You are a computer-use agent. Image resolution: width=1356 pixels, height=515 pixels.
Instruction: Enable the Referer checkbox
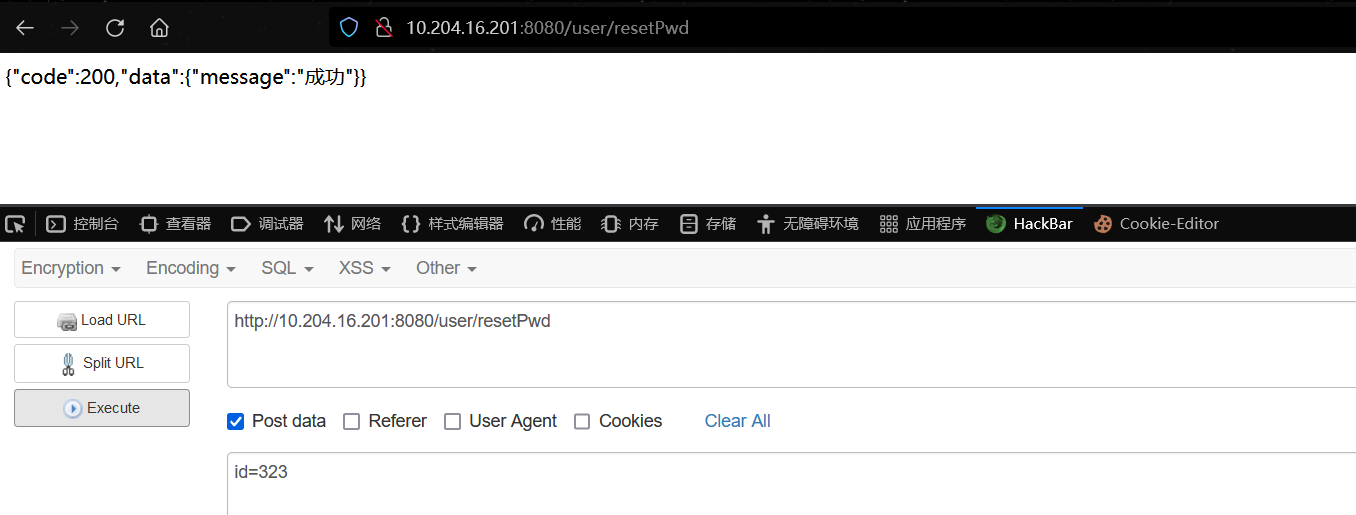pyautogui.click(x=351, y=421)
